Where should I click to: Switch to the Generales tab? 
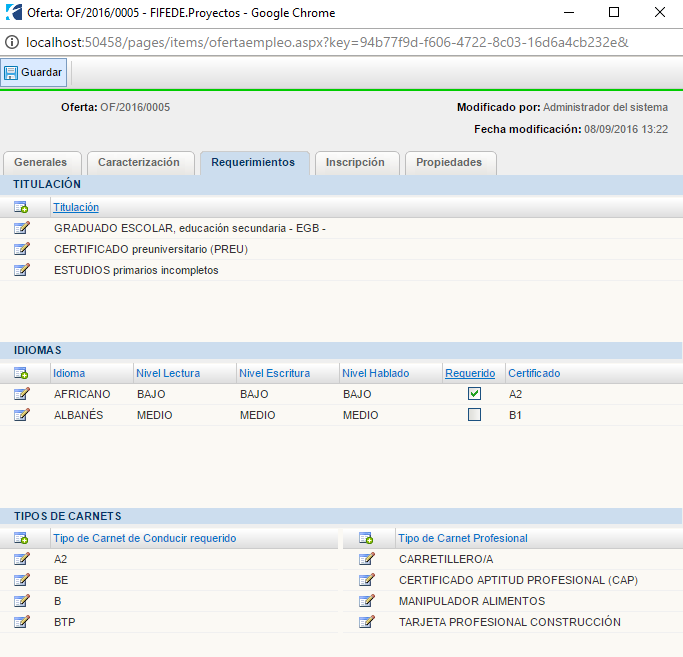point(41,163)
